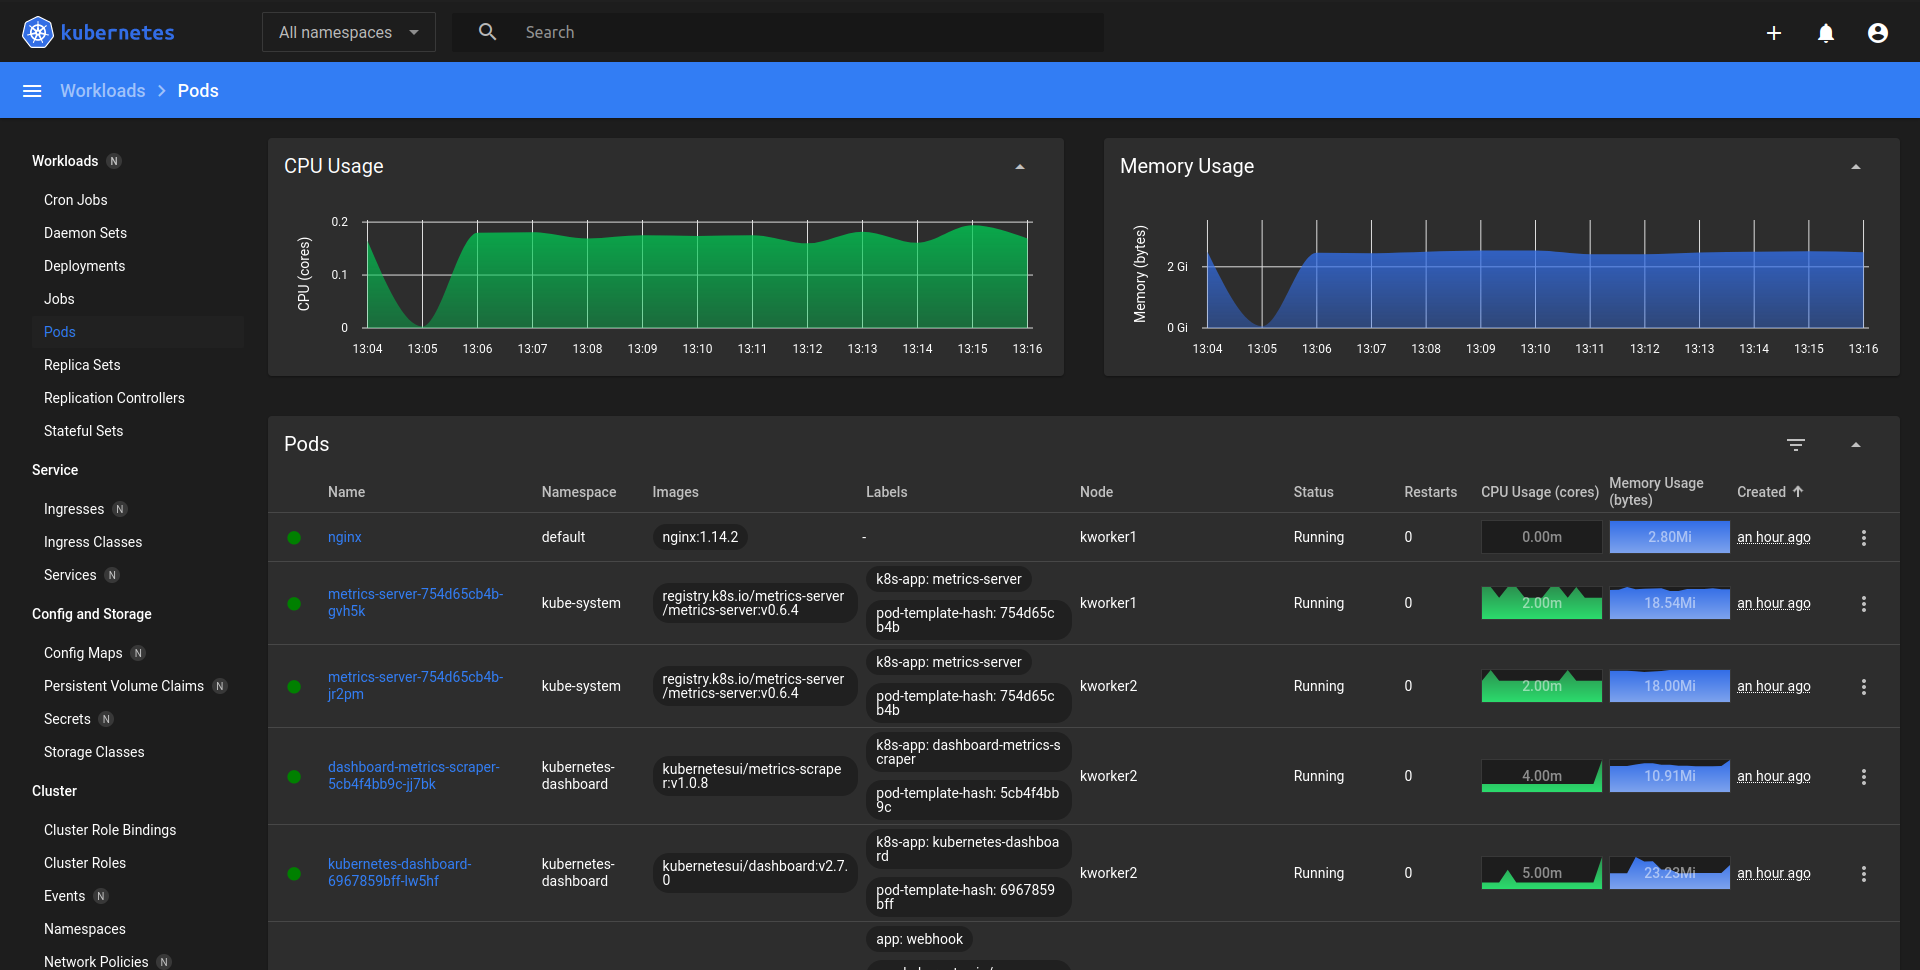1920x970 pixels.
Task: Collapse the Memory Usage card
Action: [x=1856, y=167]
